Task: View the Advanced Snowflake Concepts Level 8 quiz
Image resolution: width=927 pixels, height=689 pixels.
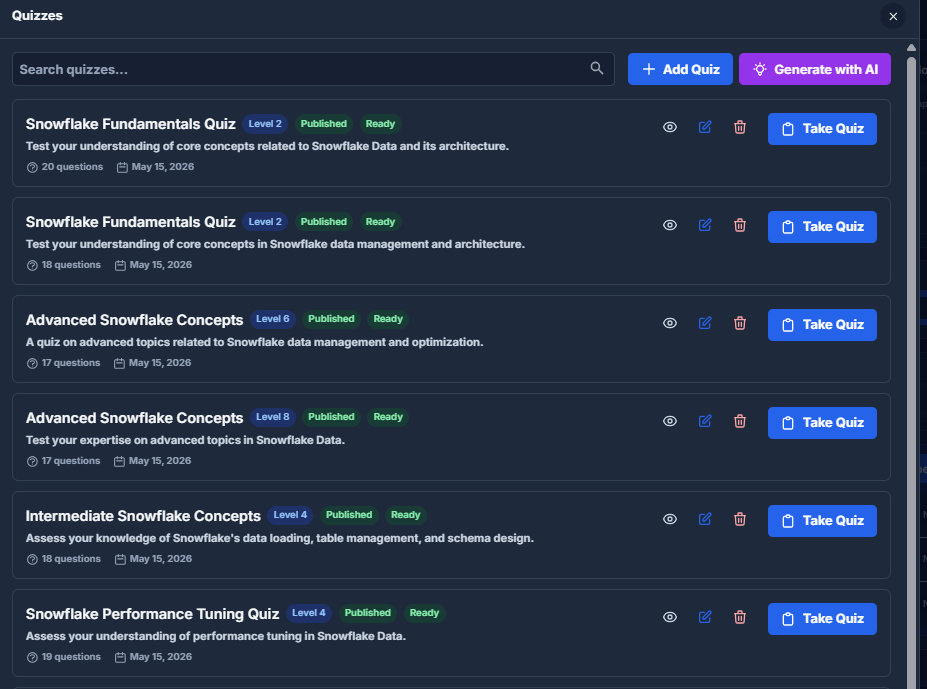Action: click(670, 421)
